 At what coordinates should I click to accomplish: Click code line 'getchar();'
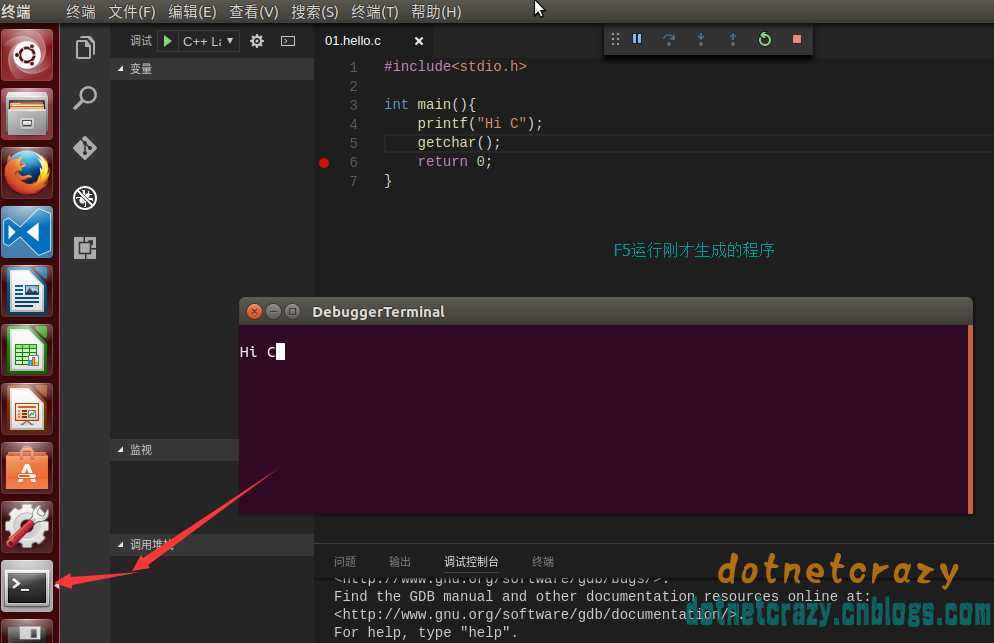coord(458,143)
